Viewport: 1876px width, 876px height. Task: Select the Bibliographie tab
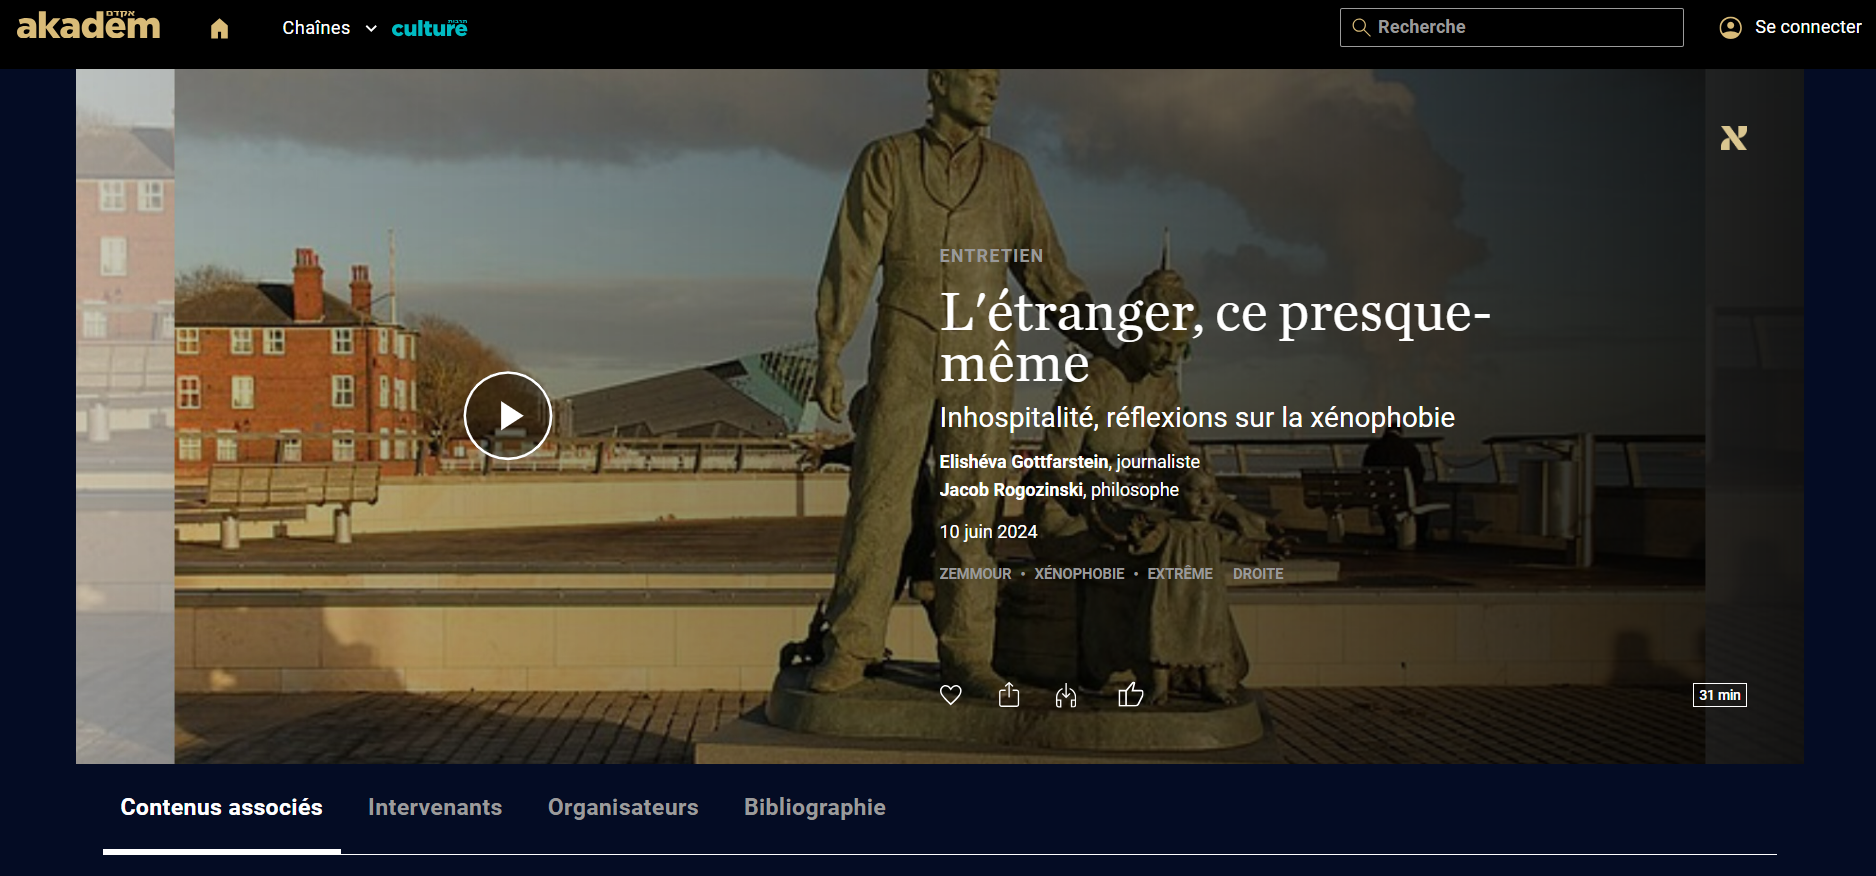tap(814, 807)
